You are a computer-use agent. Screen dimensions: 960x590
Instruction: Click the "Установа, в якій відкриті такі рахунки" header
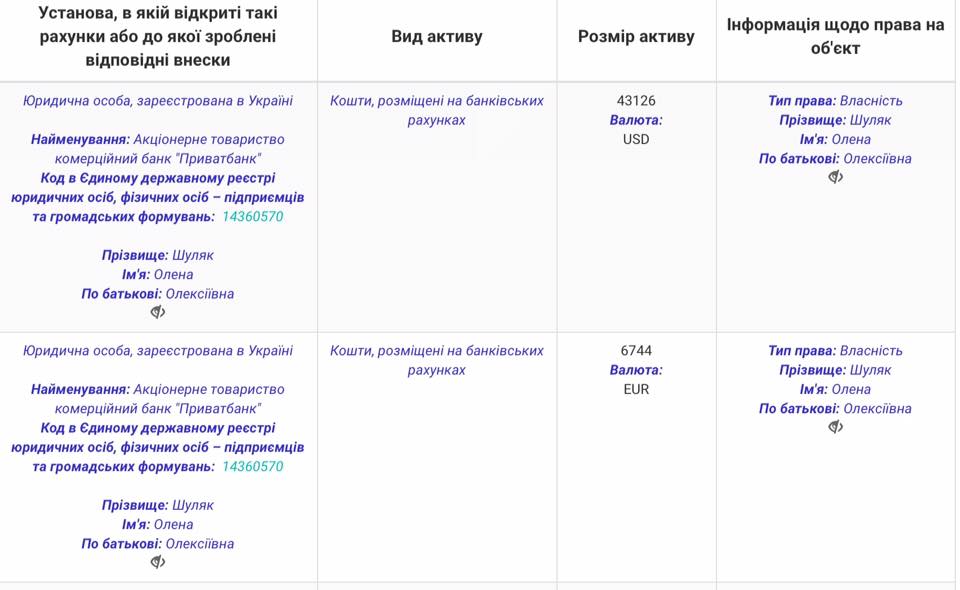click(158, 37)
